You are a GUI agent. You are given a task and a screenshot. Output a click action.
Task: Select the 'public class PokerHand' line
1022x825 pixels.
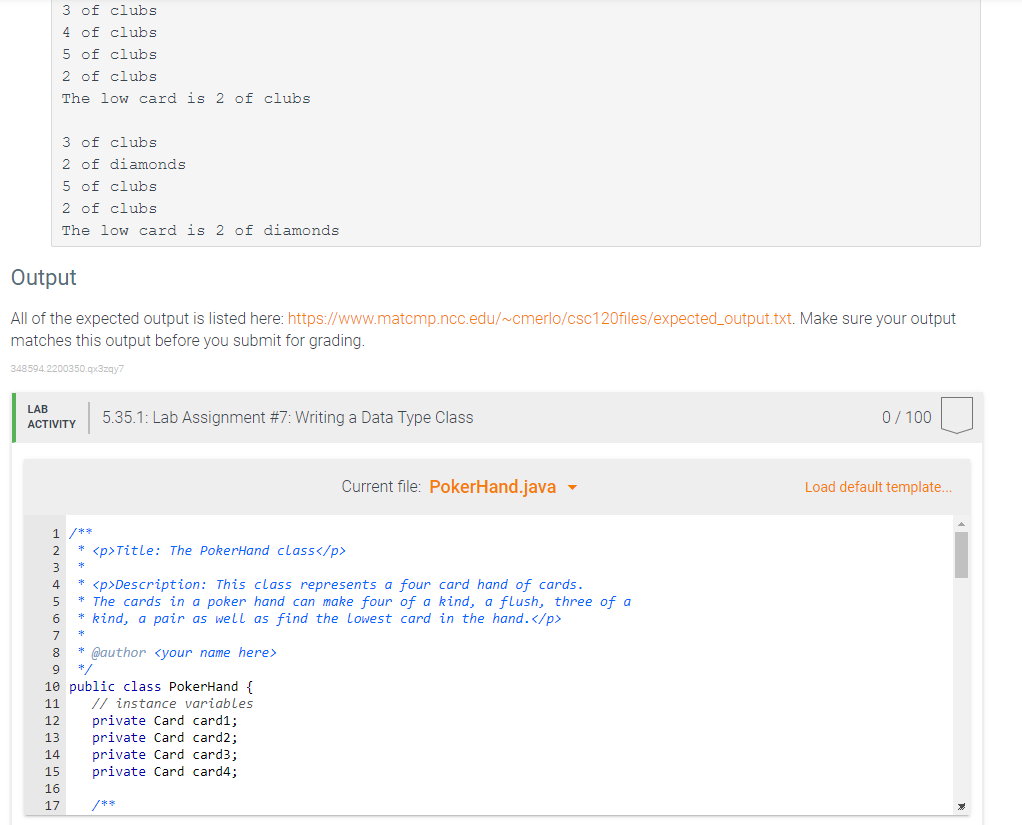160,686
